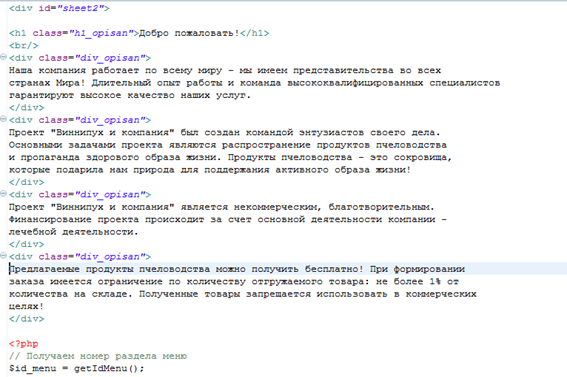
Task: Click the line starting 'Наша компания работает по всему миру'
Action: pyautogui.click(x=225, y=70)
